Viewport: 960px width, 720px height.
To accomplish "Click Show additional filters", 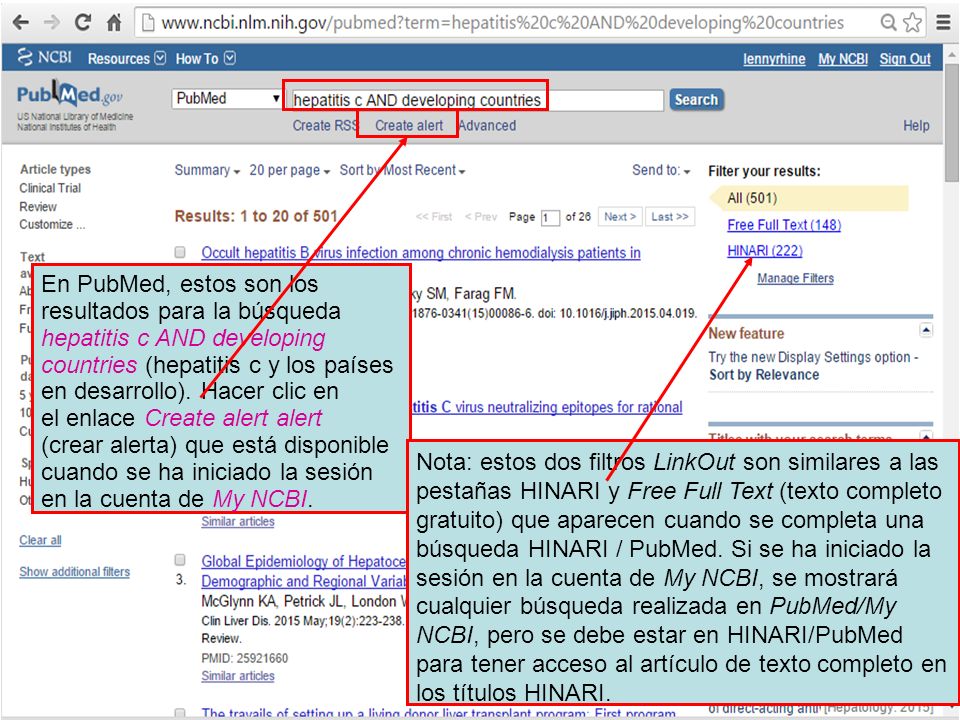I will (75, 571).
